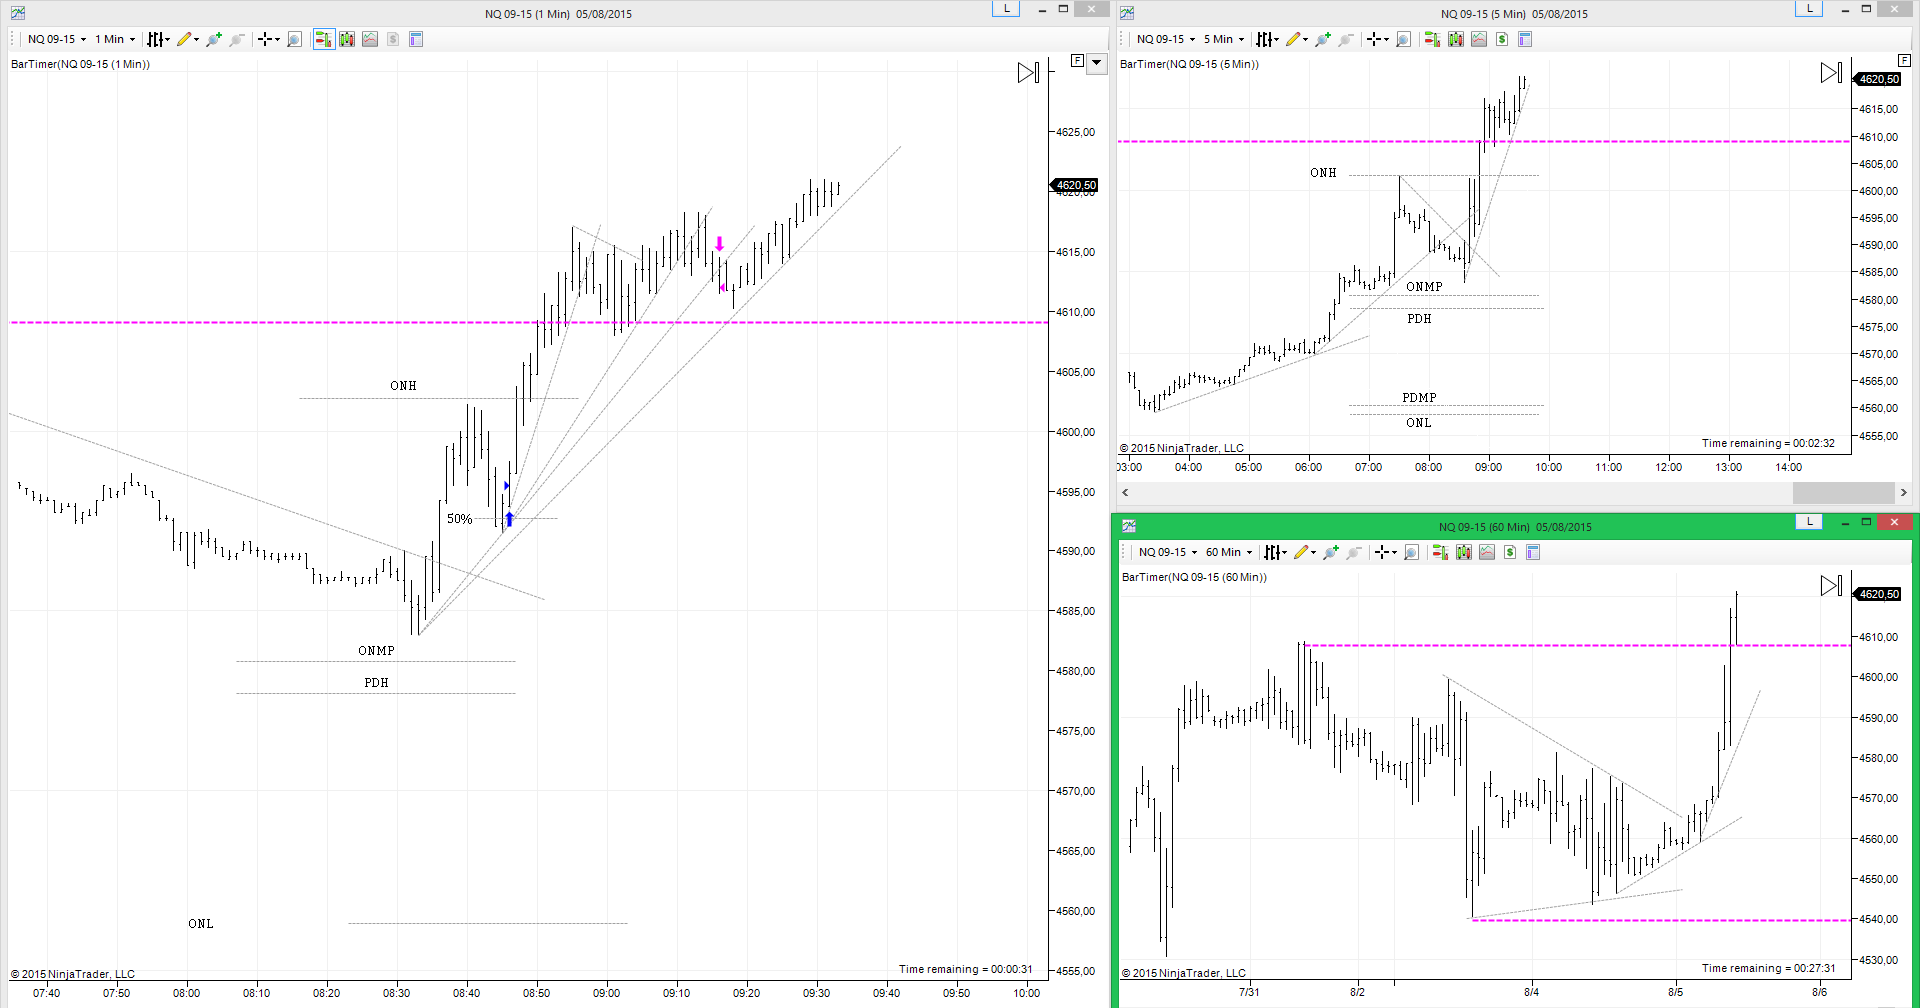Select the ONMP label in 1 Min chart
Screen dimensions: 1920x1008
point(376,651)
